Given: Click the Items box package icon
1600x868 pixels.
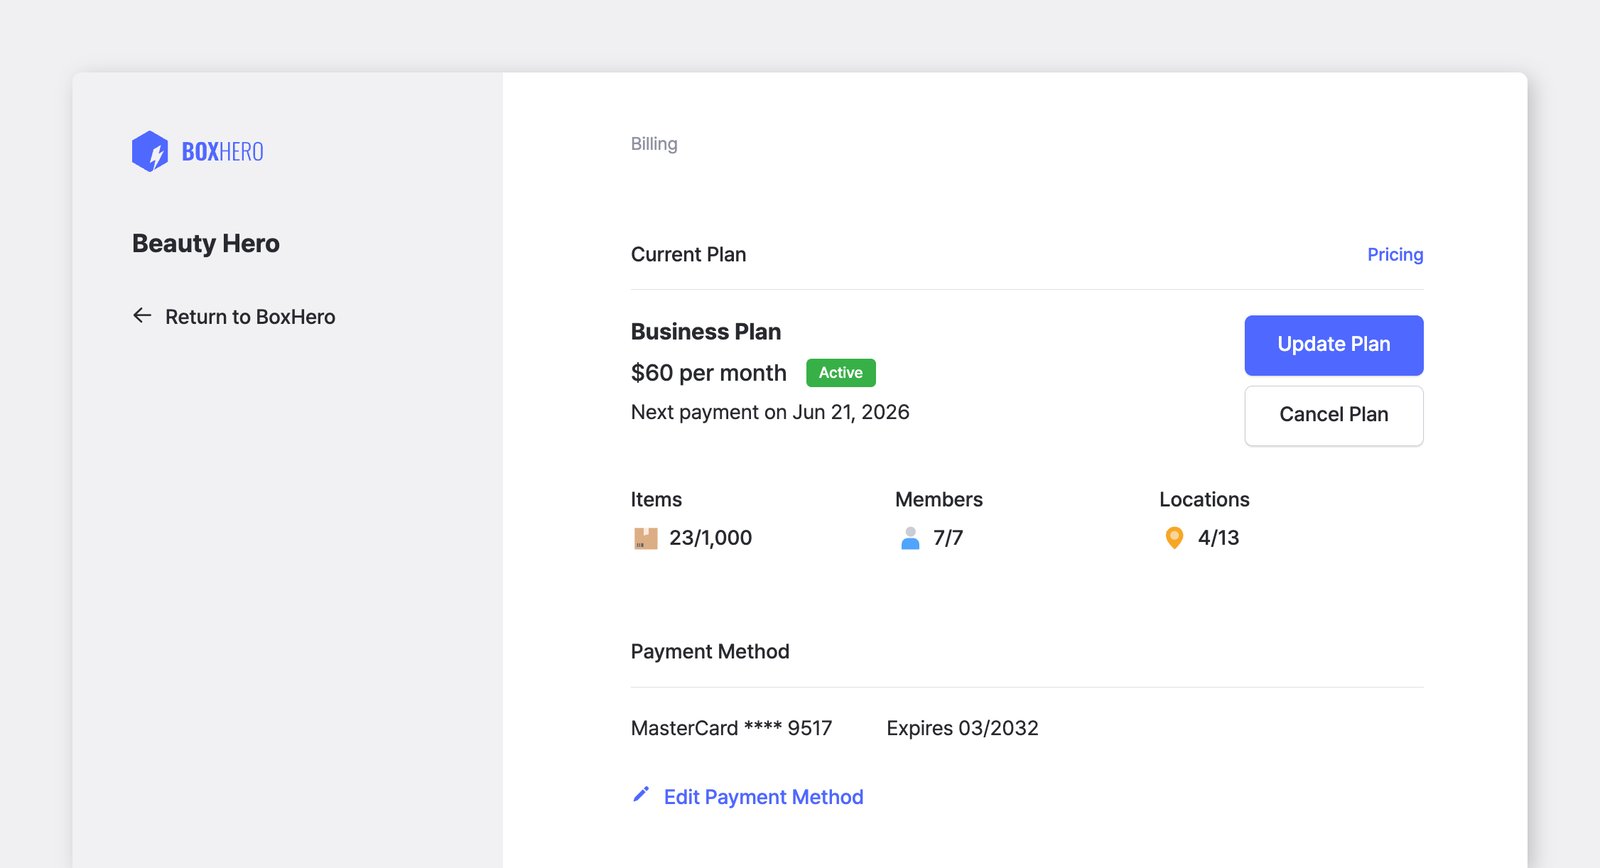Looking at the screenshot, I should [x=646, y=538].
